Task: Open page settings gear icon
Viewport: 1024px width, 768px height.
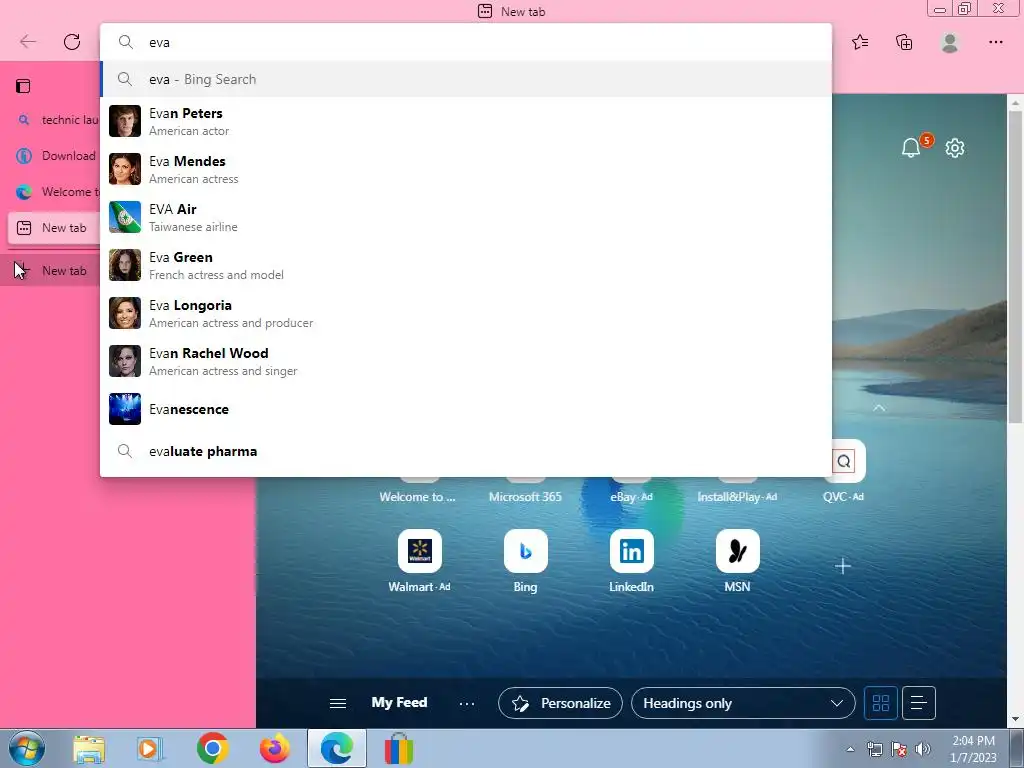Action: click(955, 148)
